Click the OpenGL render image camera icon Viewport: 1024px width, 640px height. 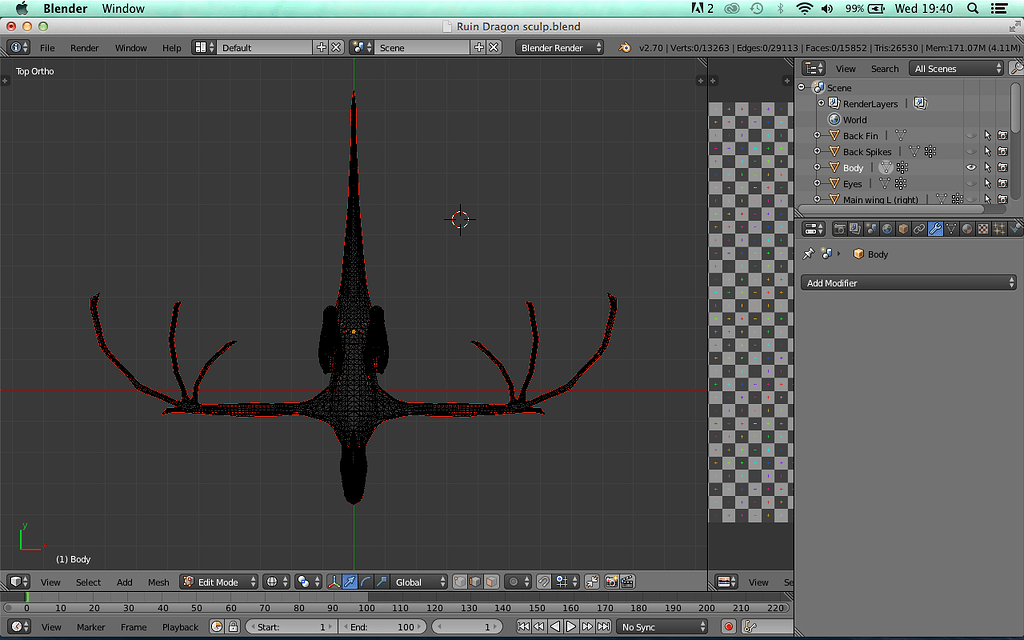pos(611,582)
